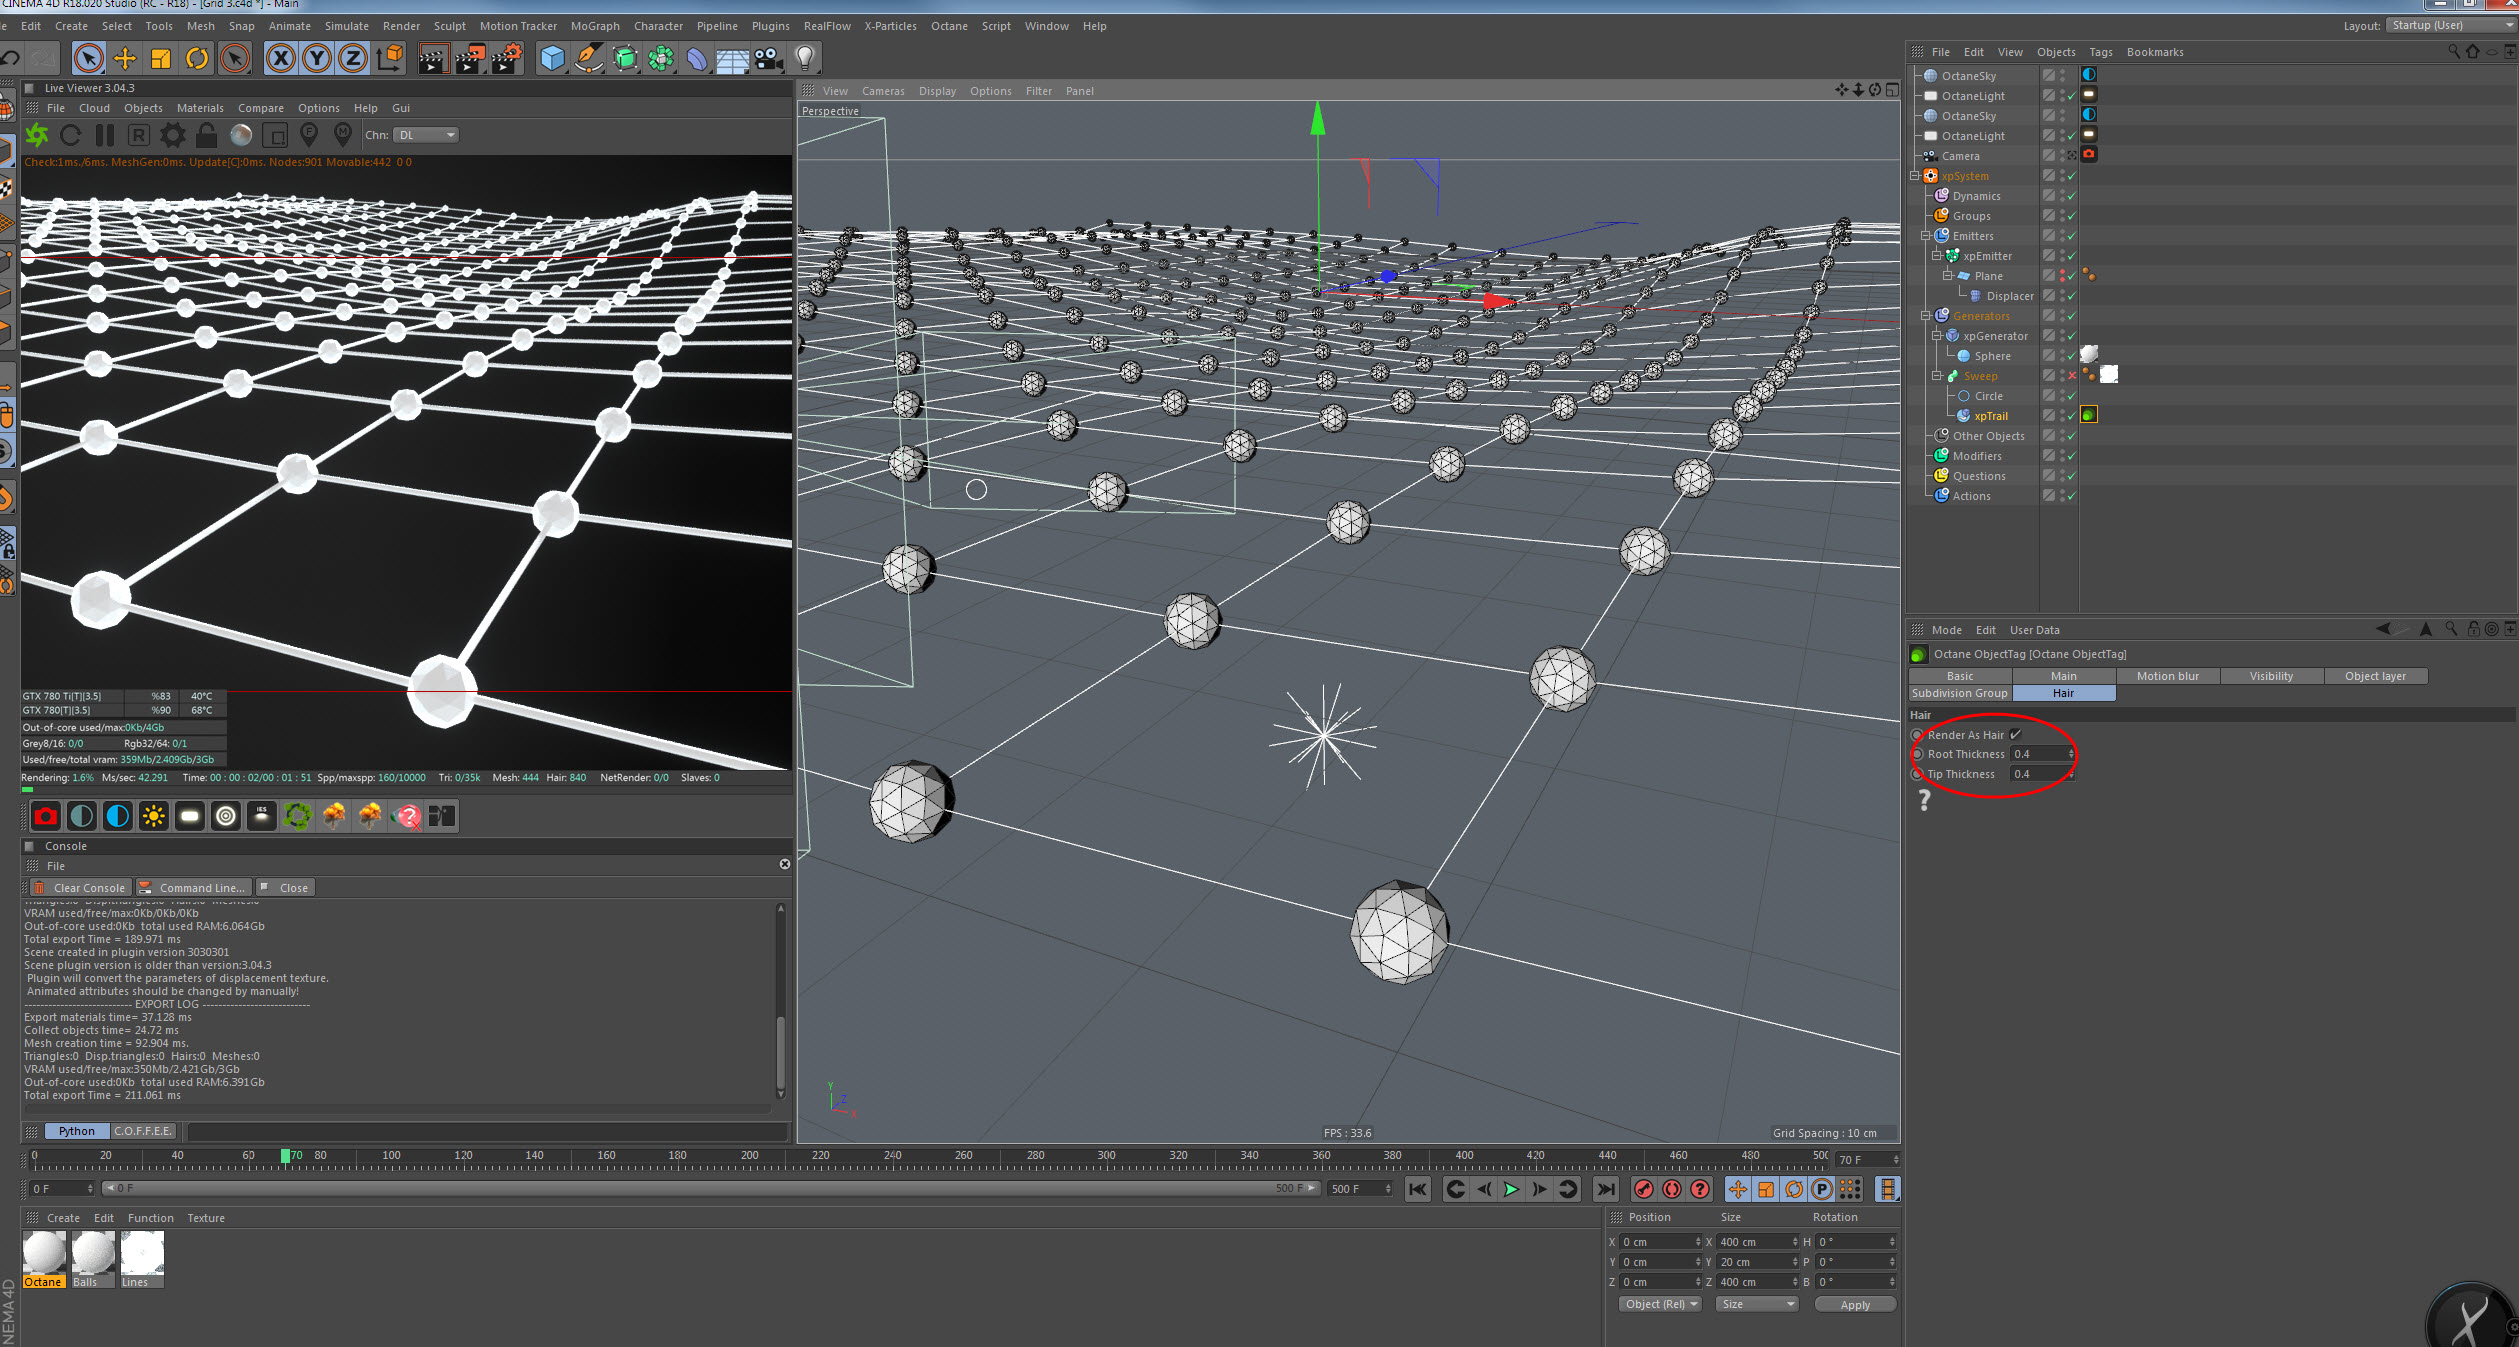Click the Clear Console button
Screen dimensions: 2519x1347
tap(80, 888)
